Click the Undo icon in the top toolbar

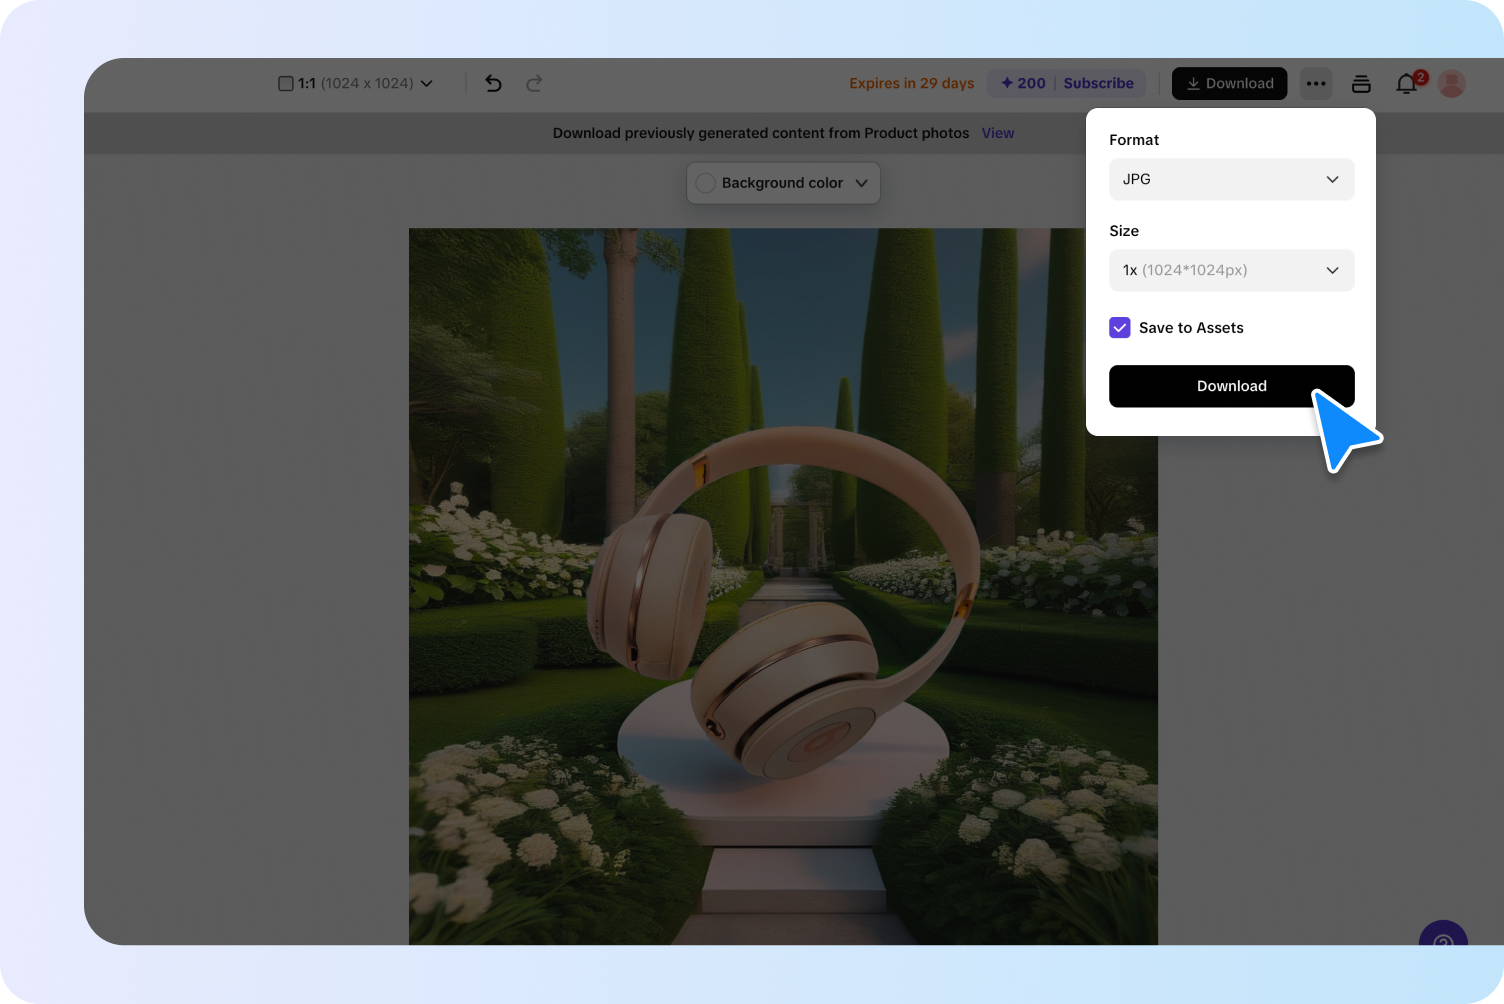[493, 84]
